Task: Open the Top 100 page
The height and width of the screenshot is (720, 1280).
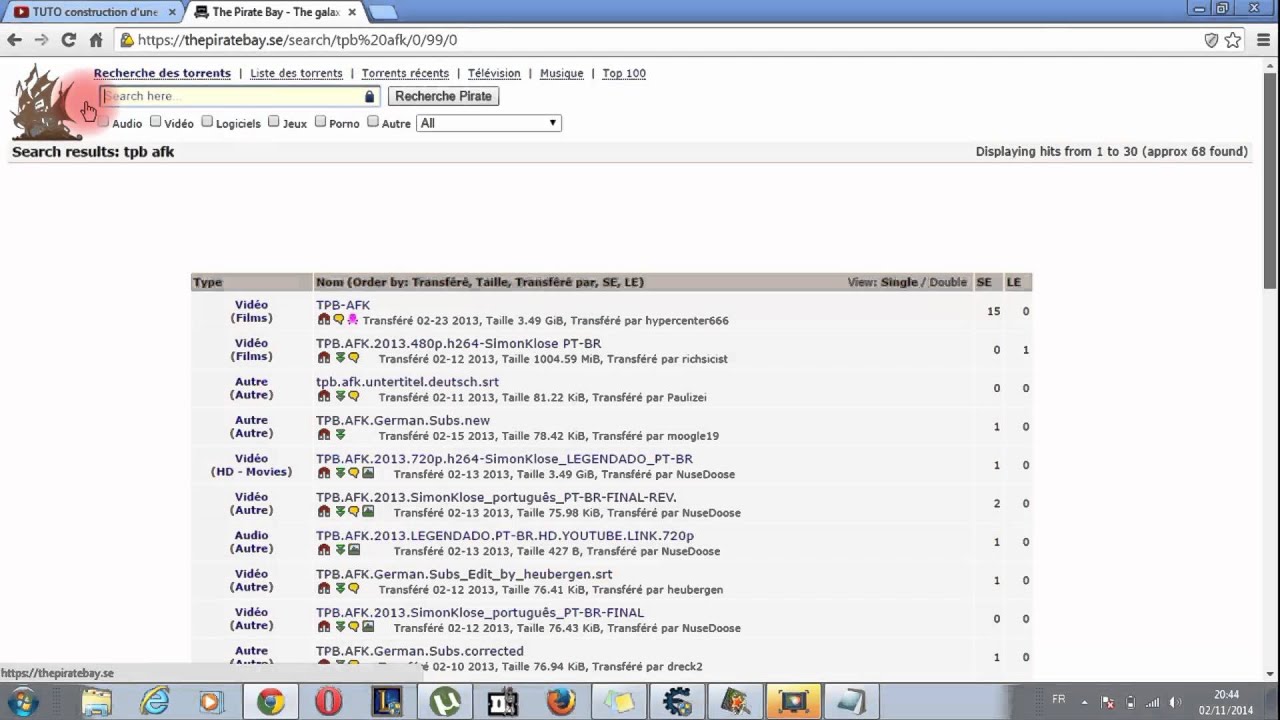Action: [x=624, y=73]
